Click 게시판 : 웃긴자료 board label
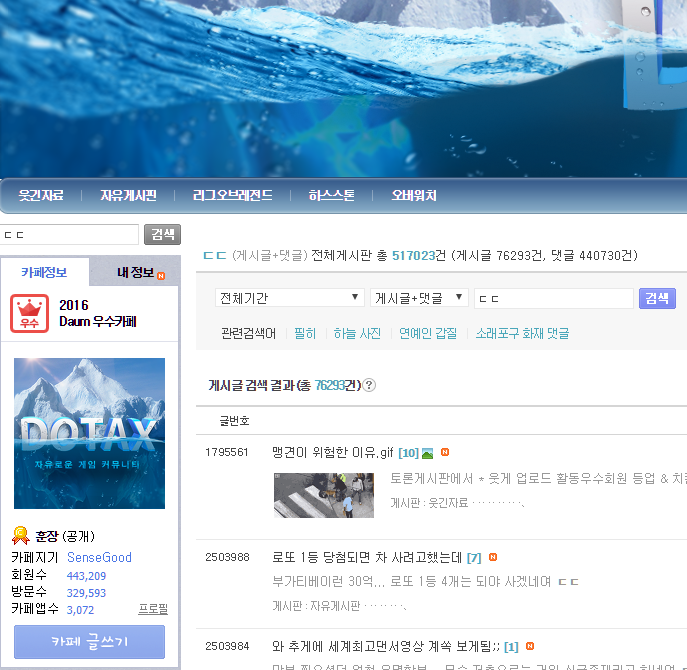 coord(429,503)
